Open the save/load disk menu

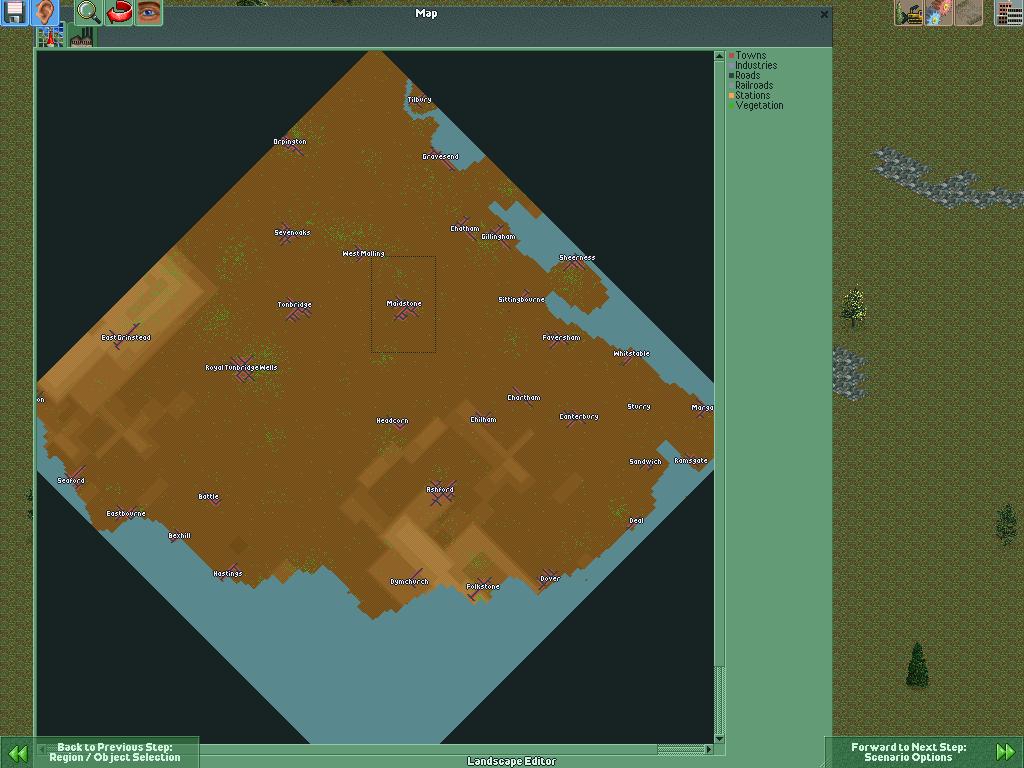click(14, 12)
